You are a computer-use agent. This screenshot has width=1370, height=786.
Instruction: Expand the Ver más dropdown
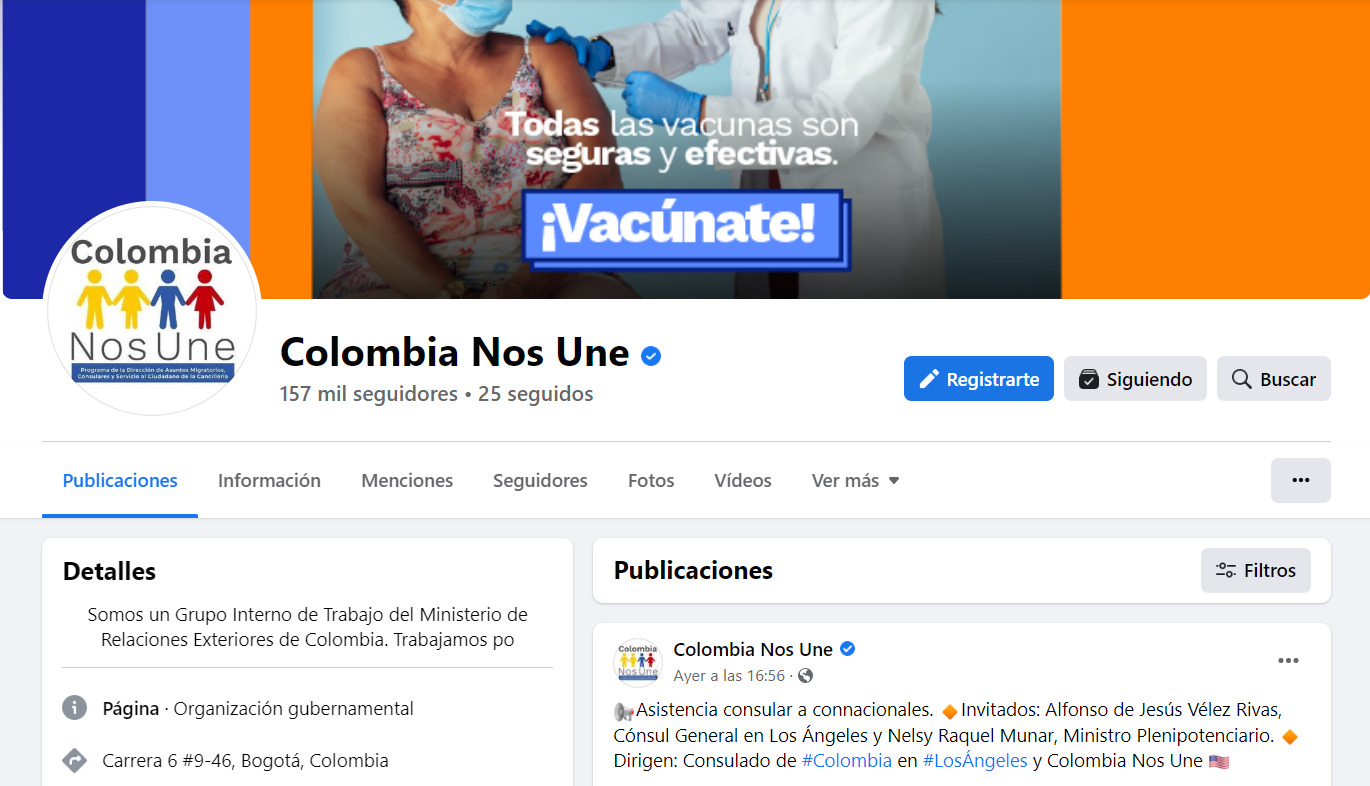856,481
